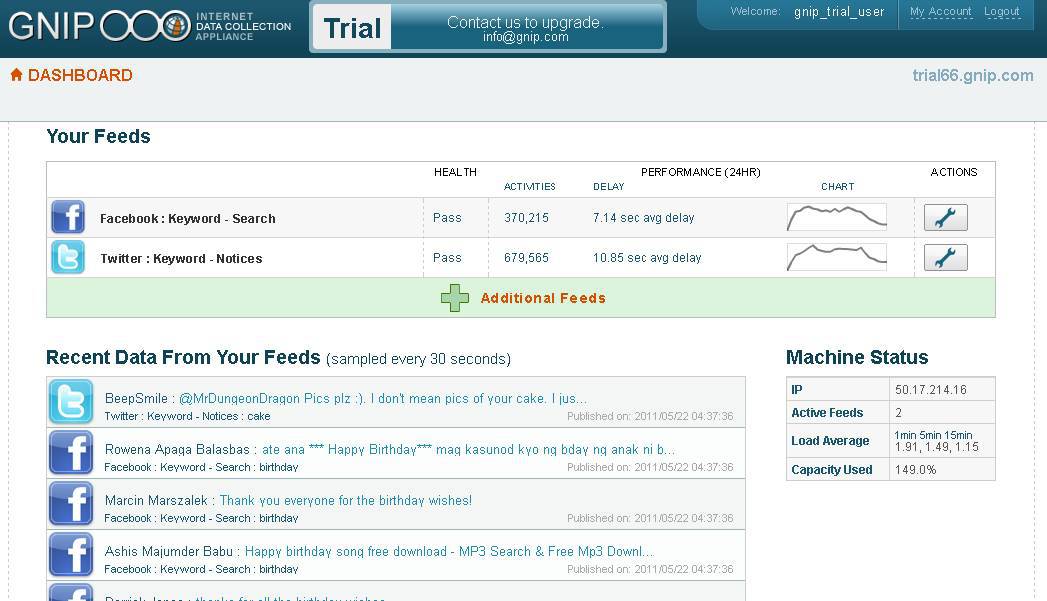Click 'Twitter : Keyword - Notices : cake' source line
Viewport: 1047px width, 601px height.
pyautogui.click(x=187, y=416)
